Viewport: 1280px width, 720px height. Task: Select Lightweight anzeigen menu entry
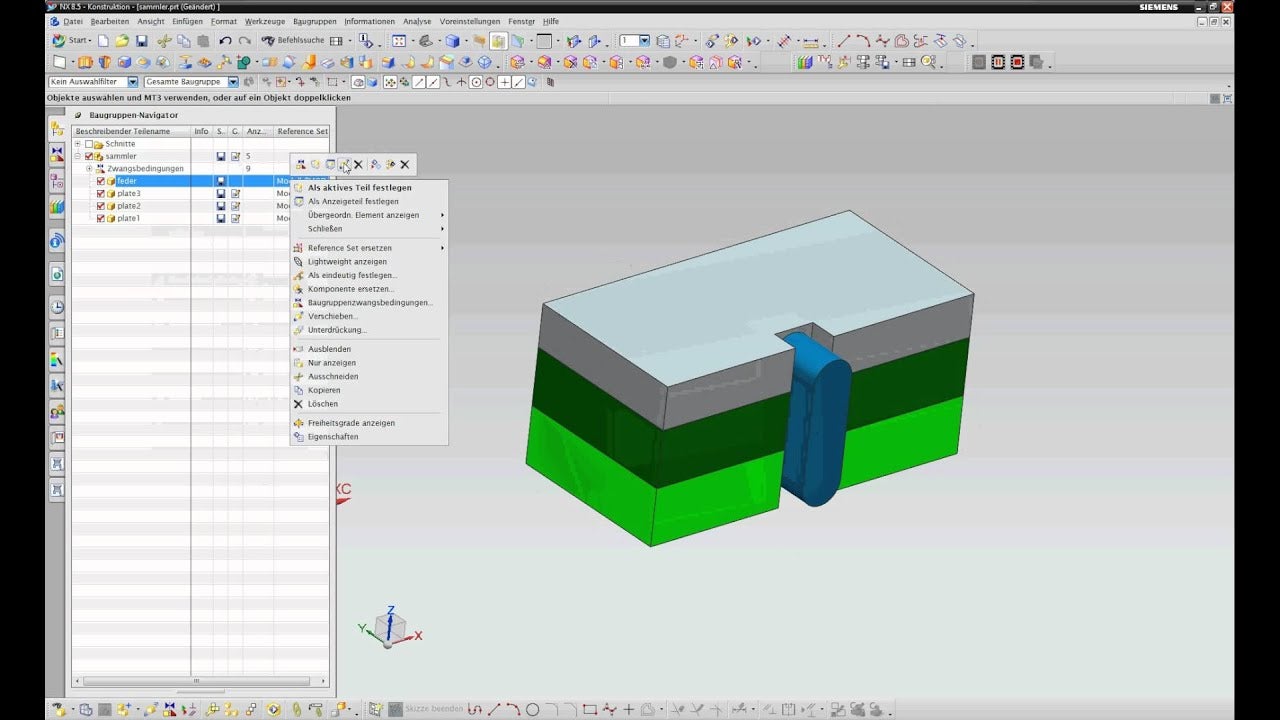coord(369,262)
